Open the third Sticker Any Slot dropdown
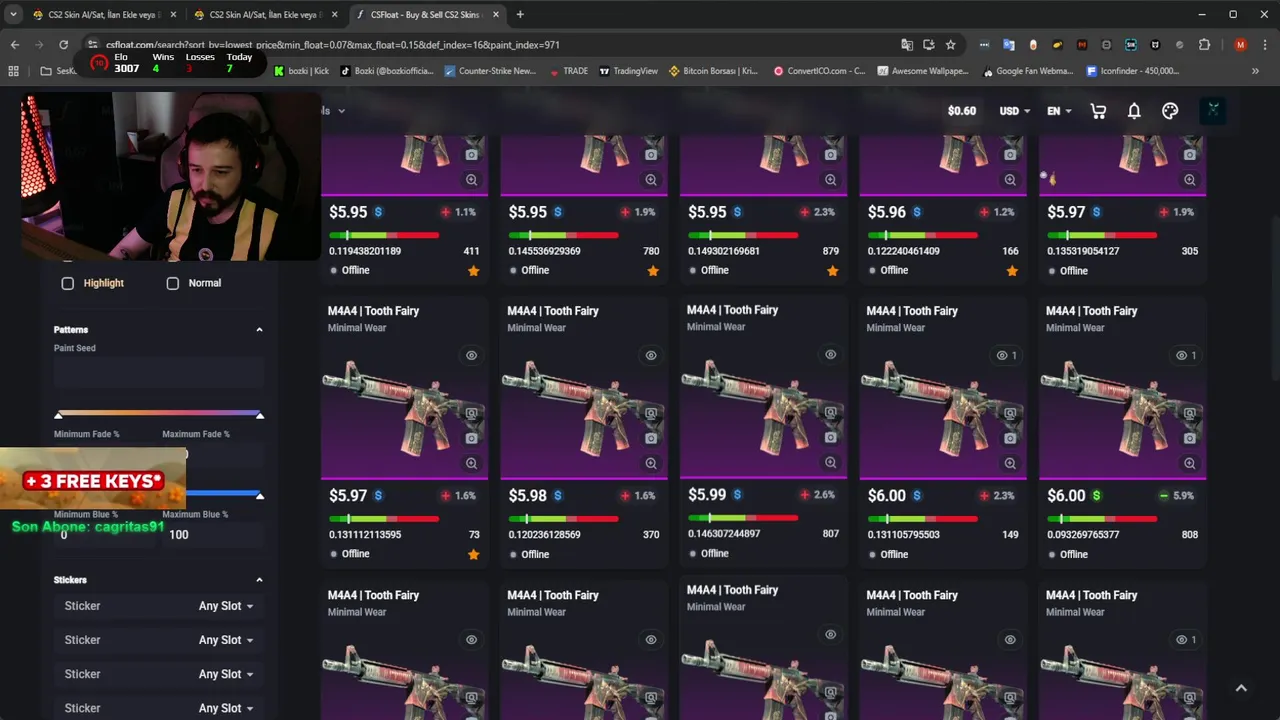This screenshot has height=720, width=1280. pos(225,674)
